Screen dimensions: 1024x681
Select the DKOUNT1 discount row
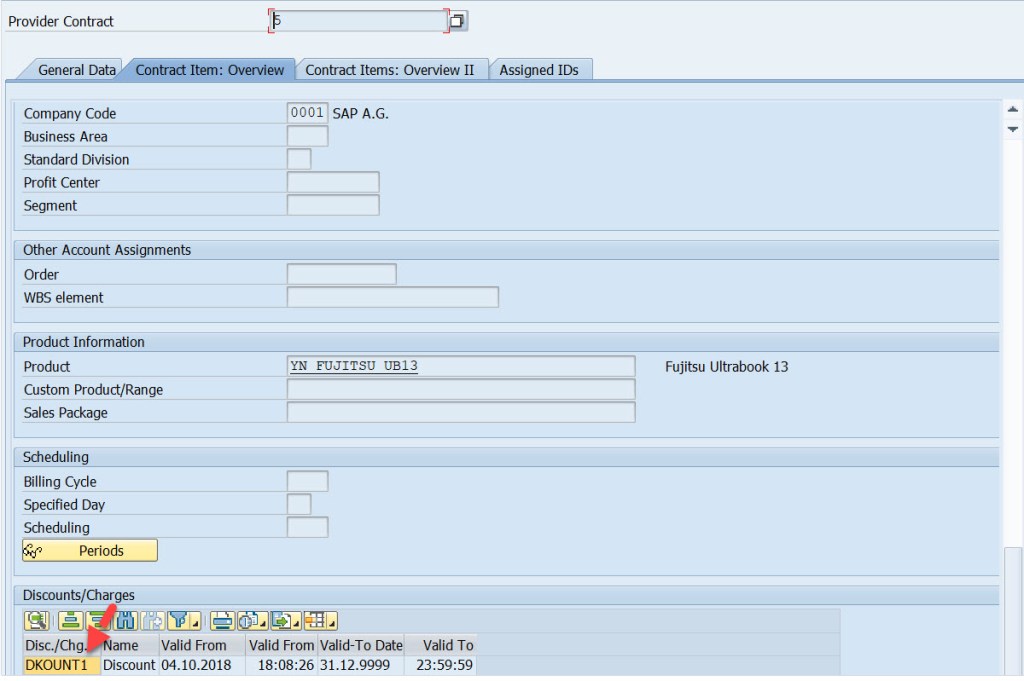(x=59, y=664)
